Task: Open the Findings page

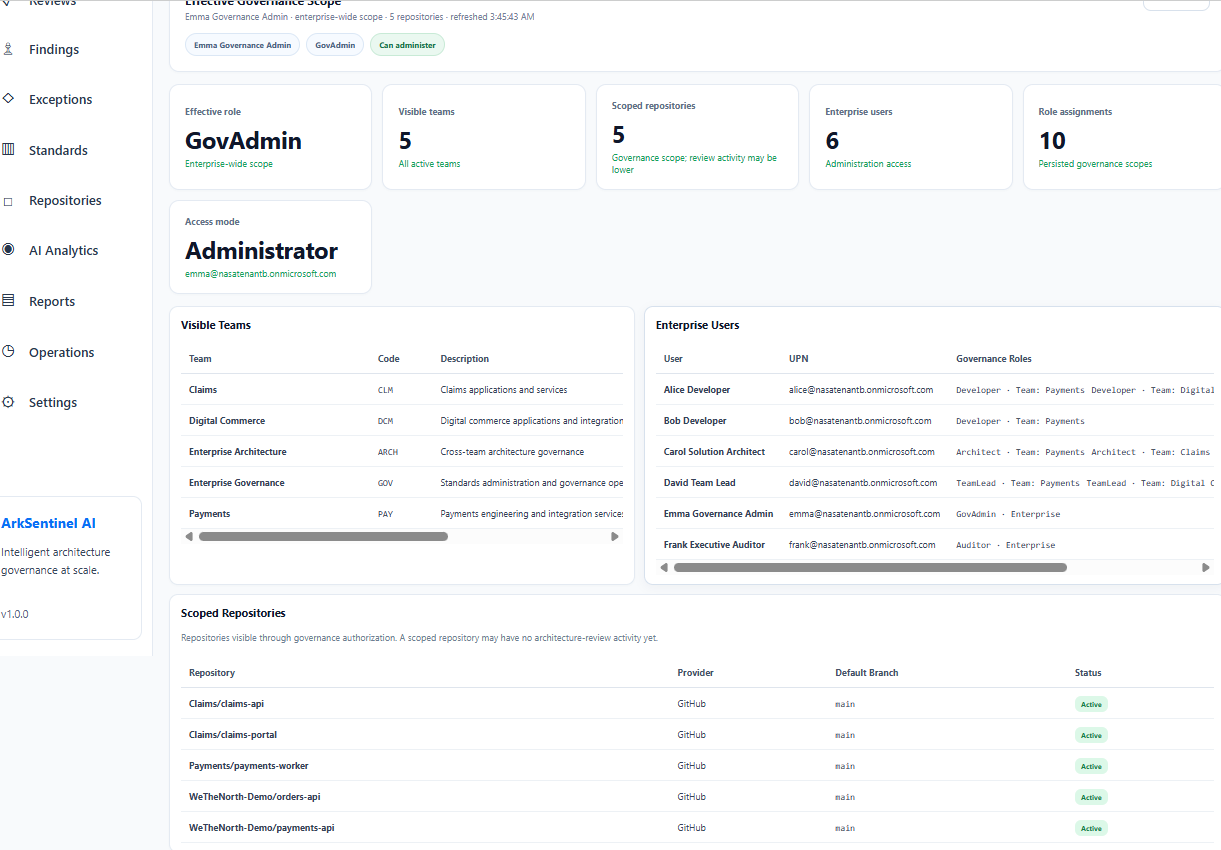Action: click(x=54, y=49)
